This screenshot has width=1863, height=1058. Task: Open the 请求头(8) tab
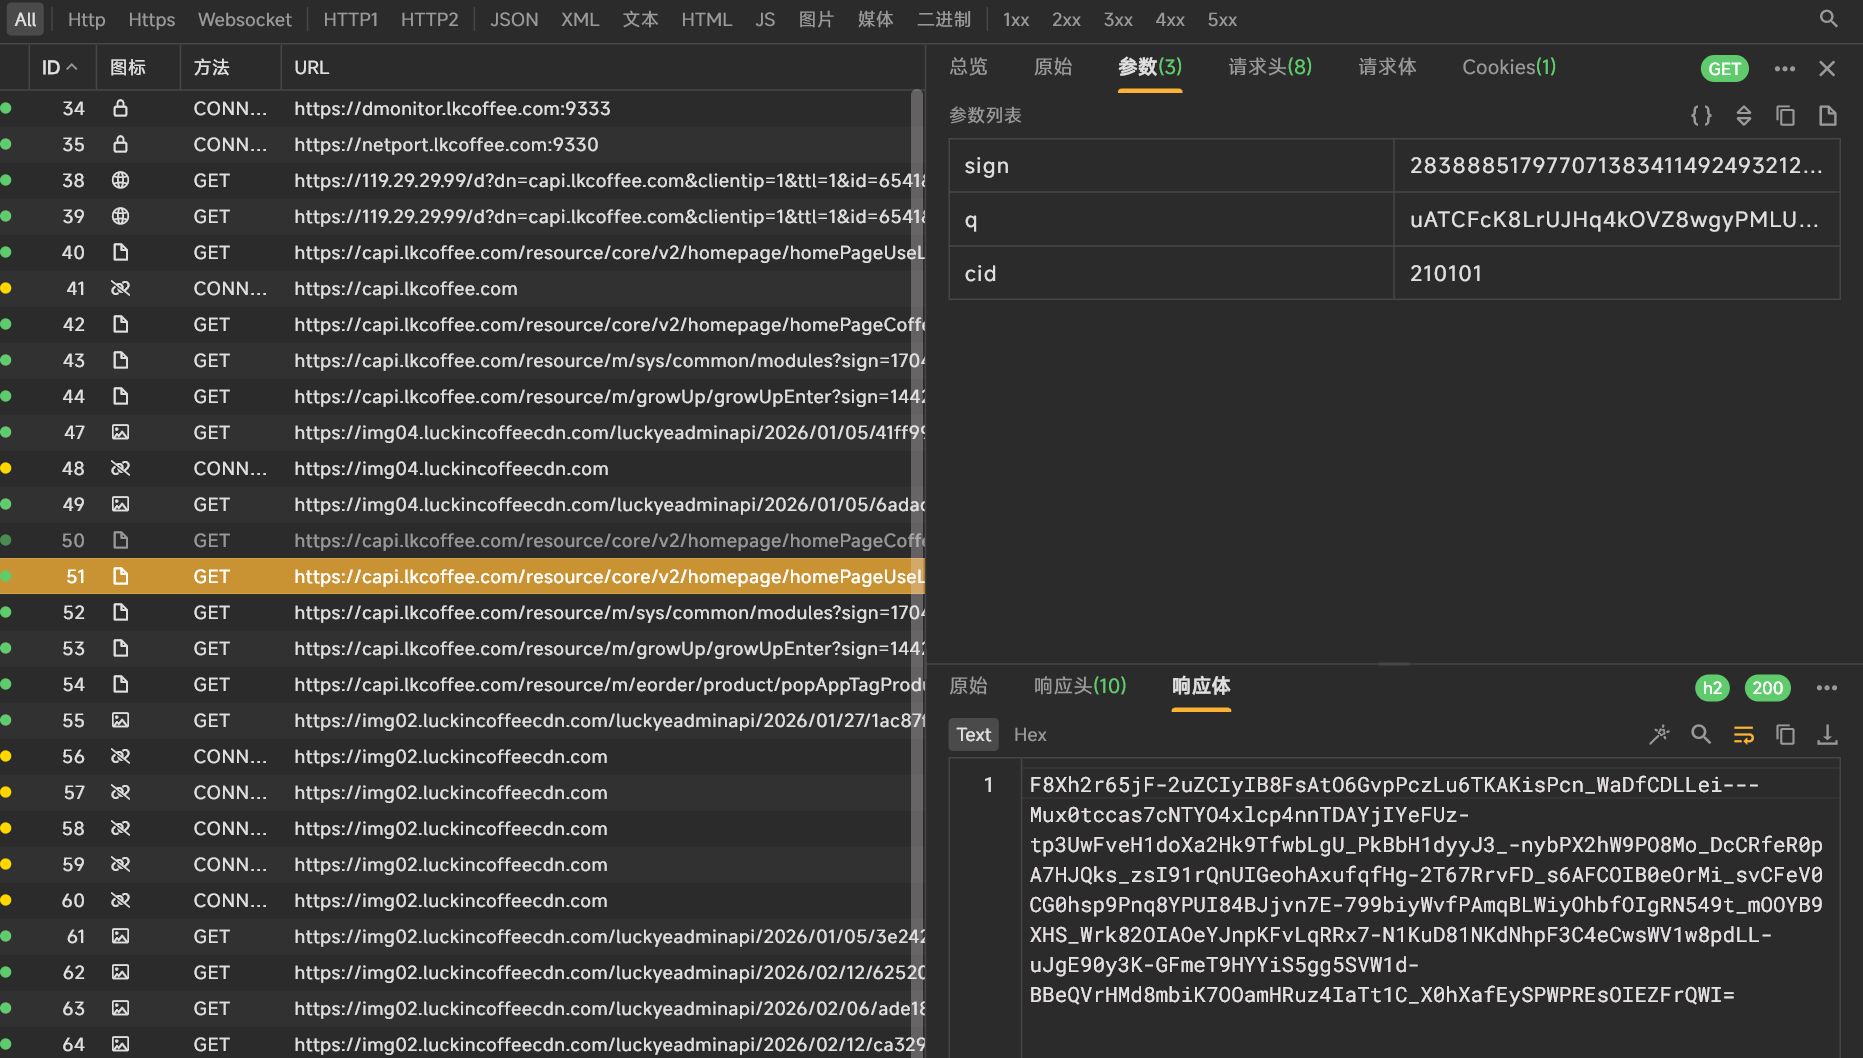click(x=1269, y=67)
